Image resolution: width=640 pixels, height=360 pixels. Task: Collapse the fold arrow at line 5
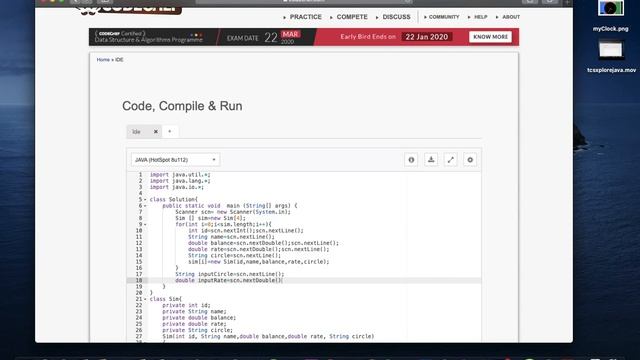(x=145, y=200)
